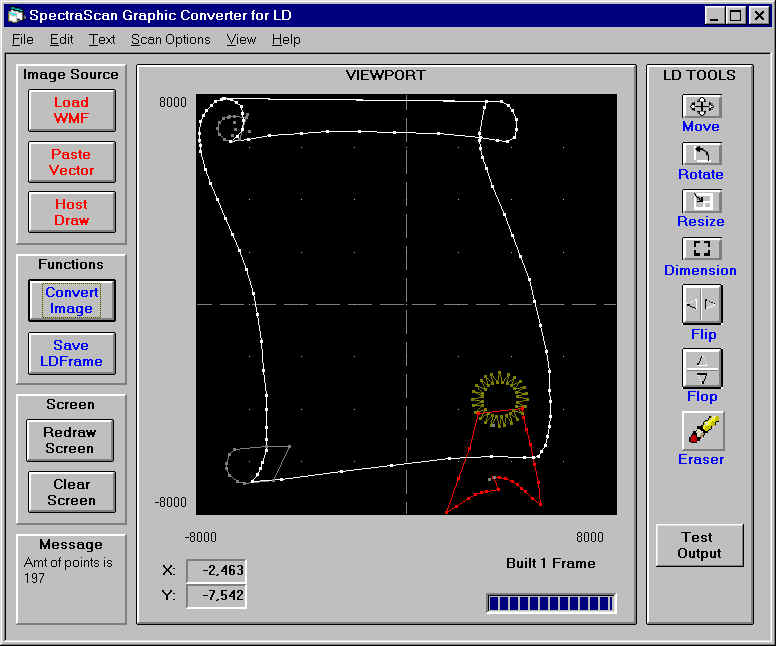776x646 pixels.
Task: Click the Y coordinate field
Action: (216, 595)
